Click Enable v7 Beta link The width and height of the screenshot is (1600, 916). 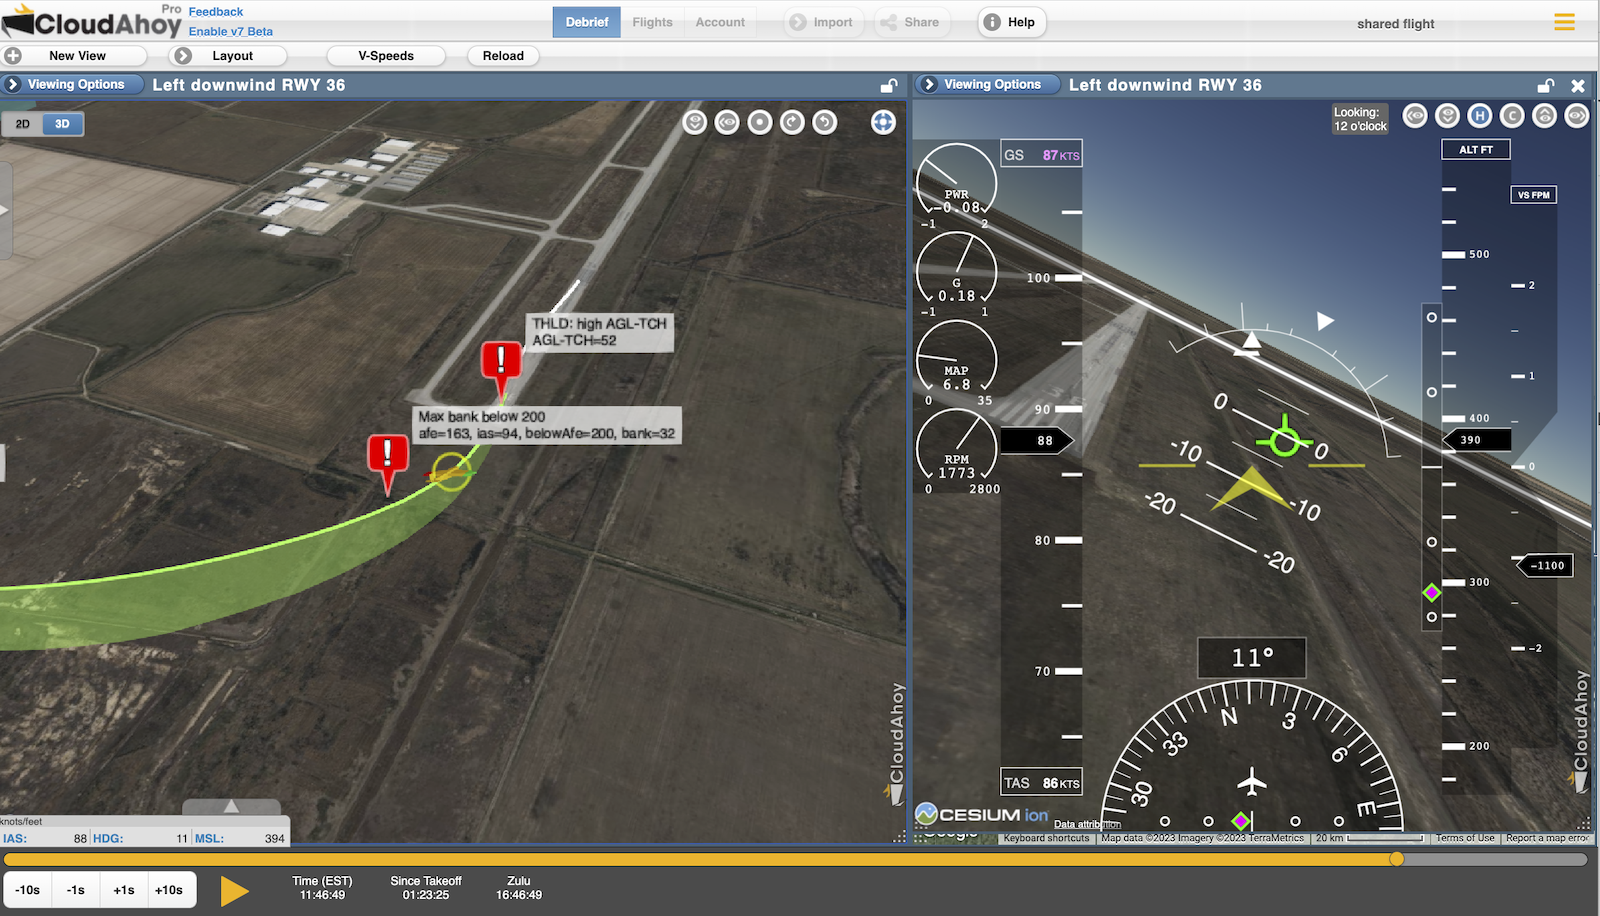click(231, 31)
